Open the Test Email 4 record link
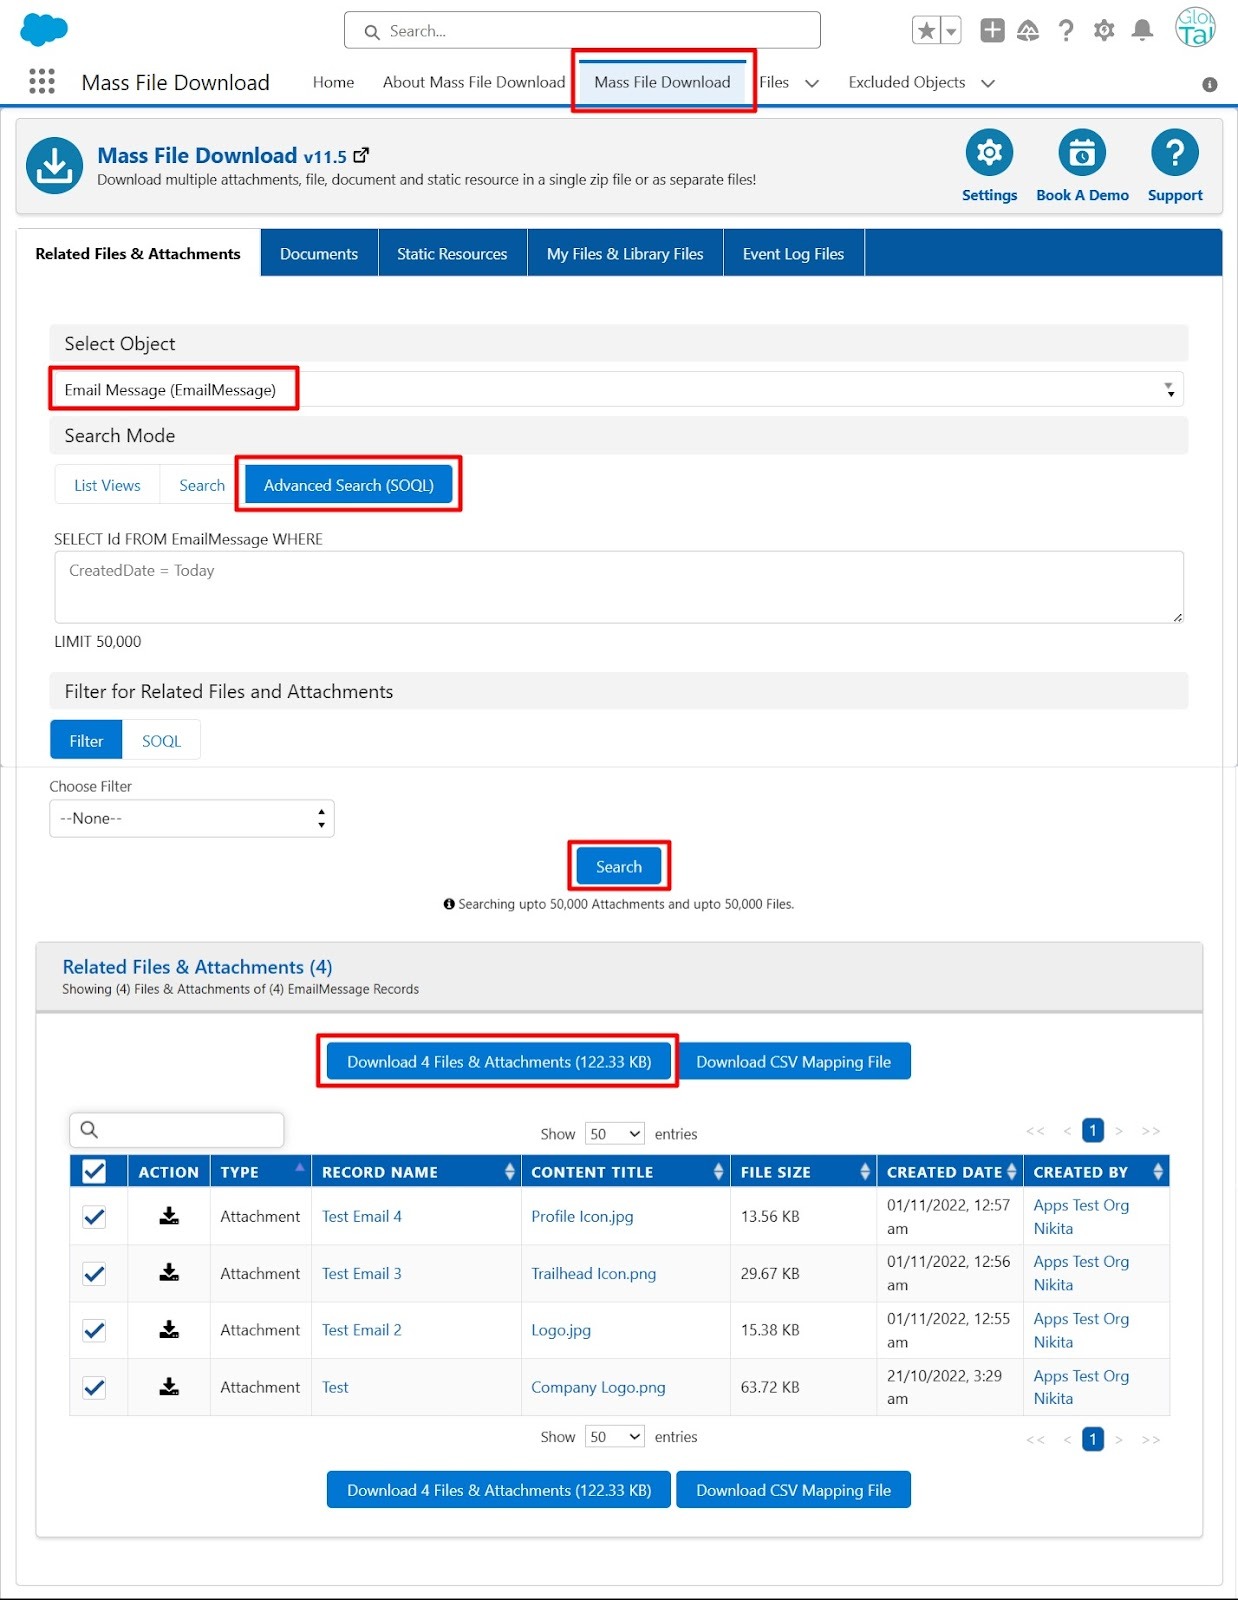 click(361, 1216)
